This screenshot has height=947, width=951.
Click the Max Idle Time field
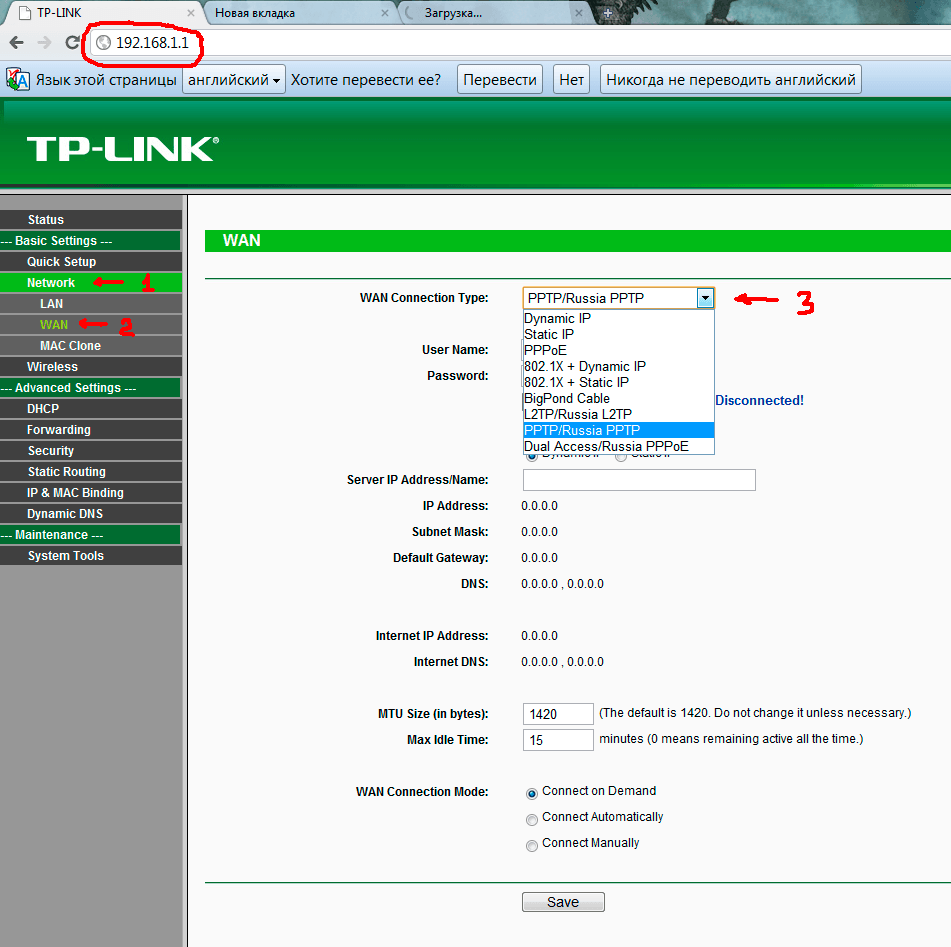[x=558, y=740]
